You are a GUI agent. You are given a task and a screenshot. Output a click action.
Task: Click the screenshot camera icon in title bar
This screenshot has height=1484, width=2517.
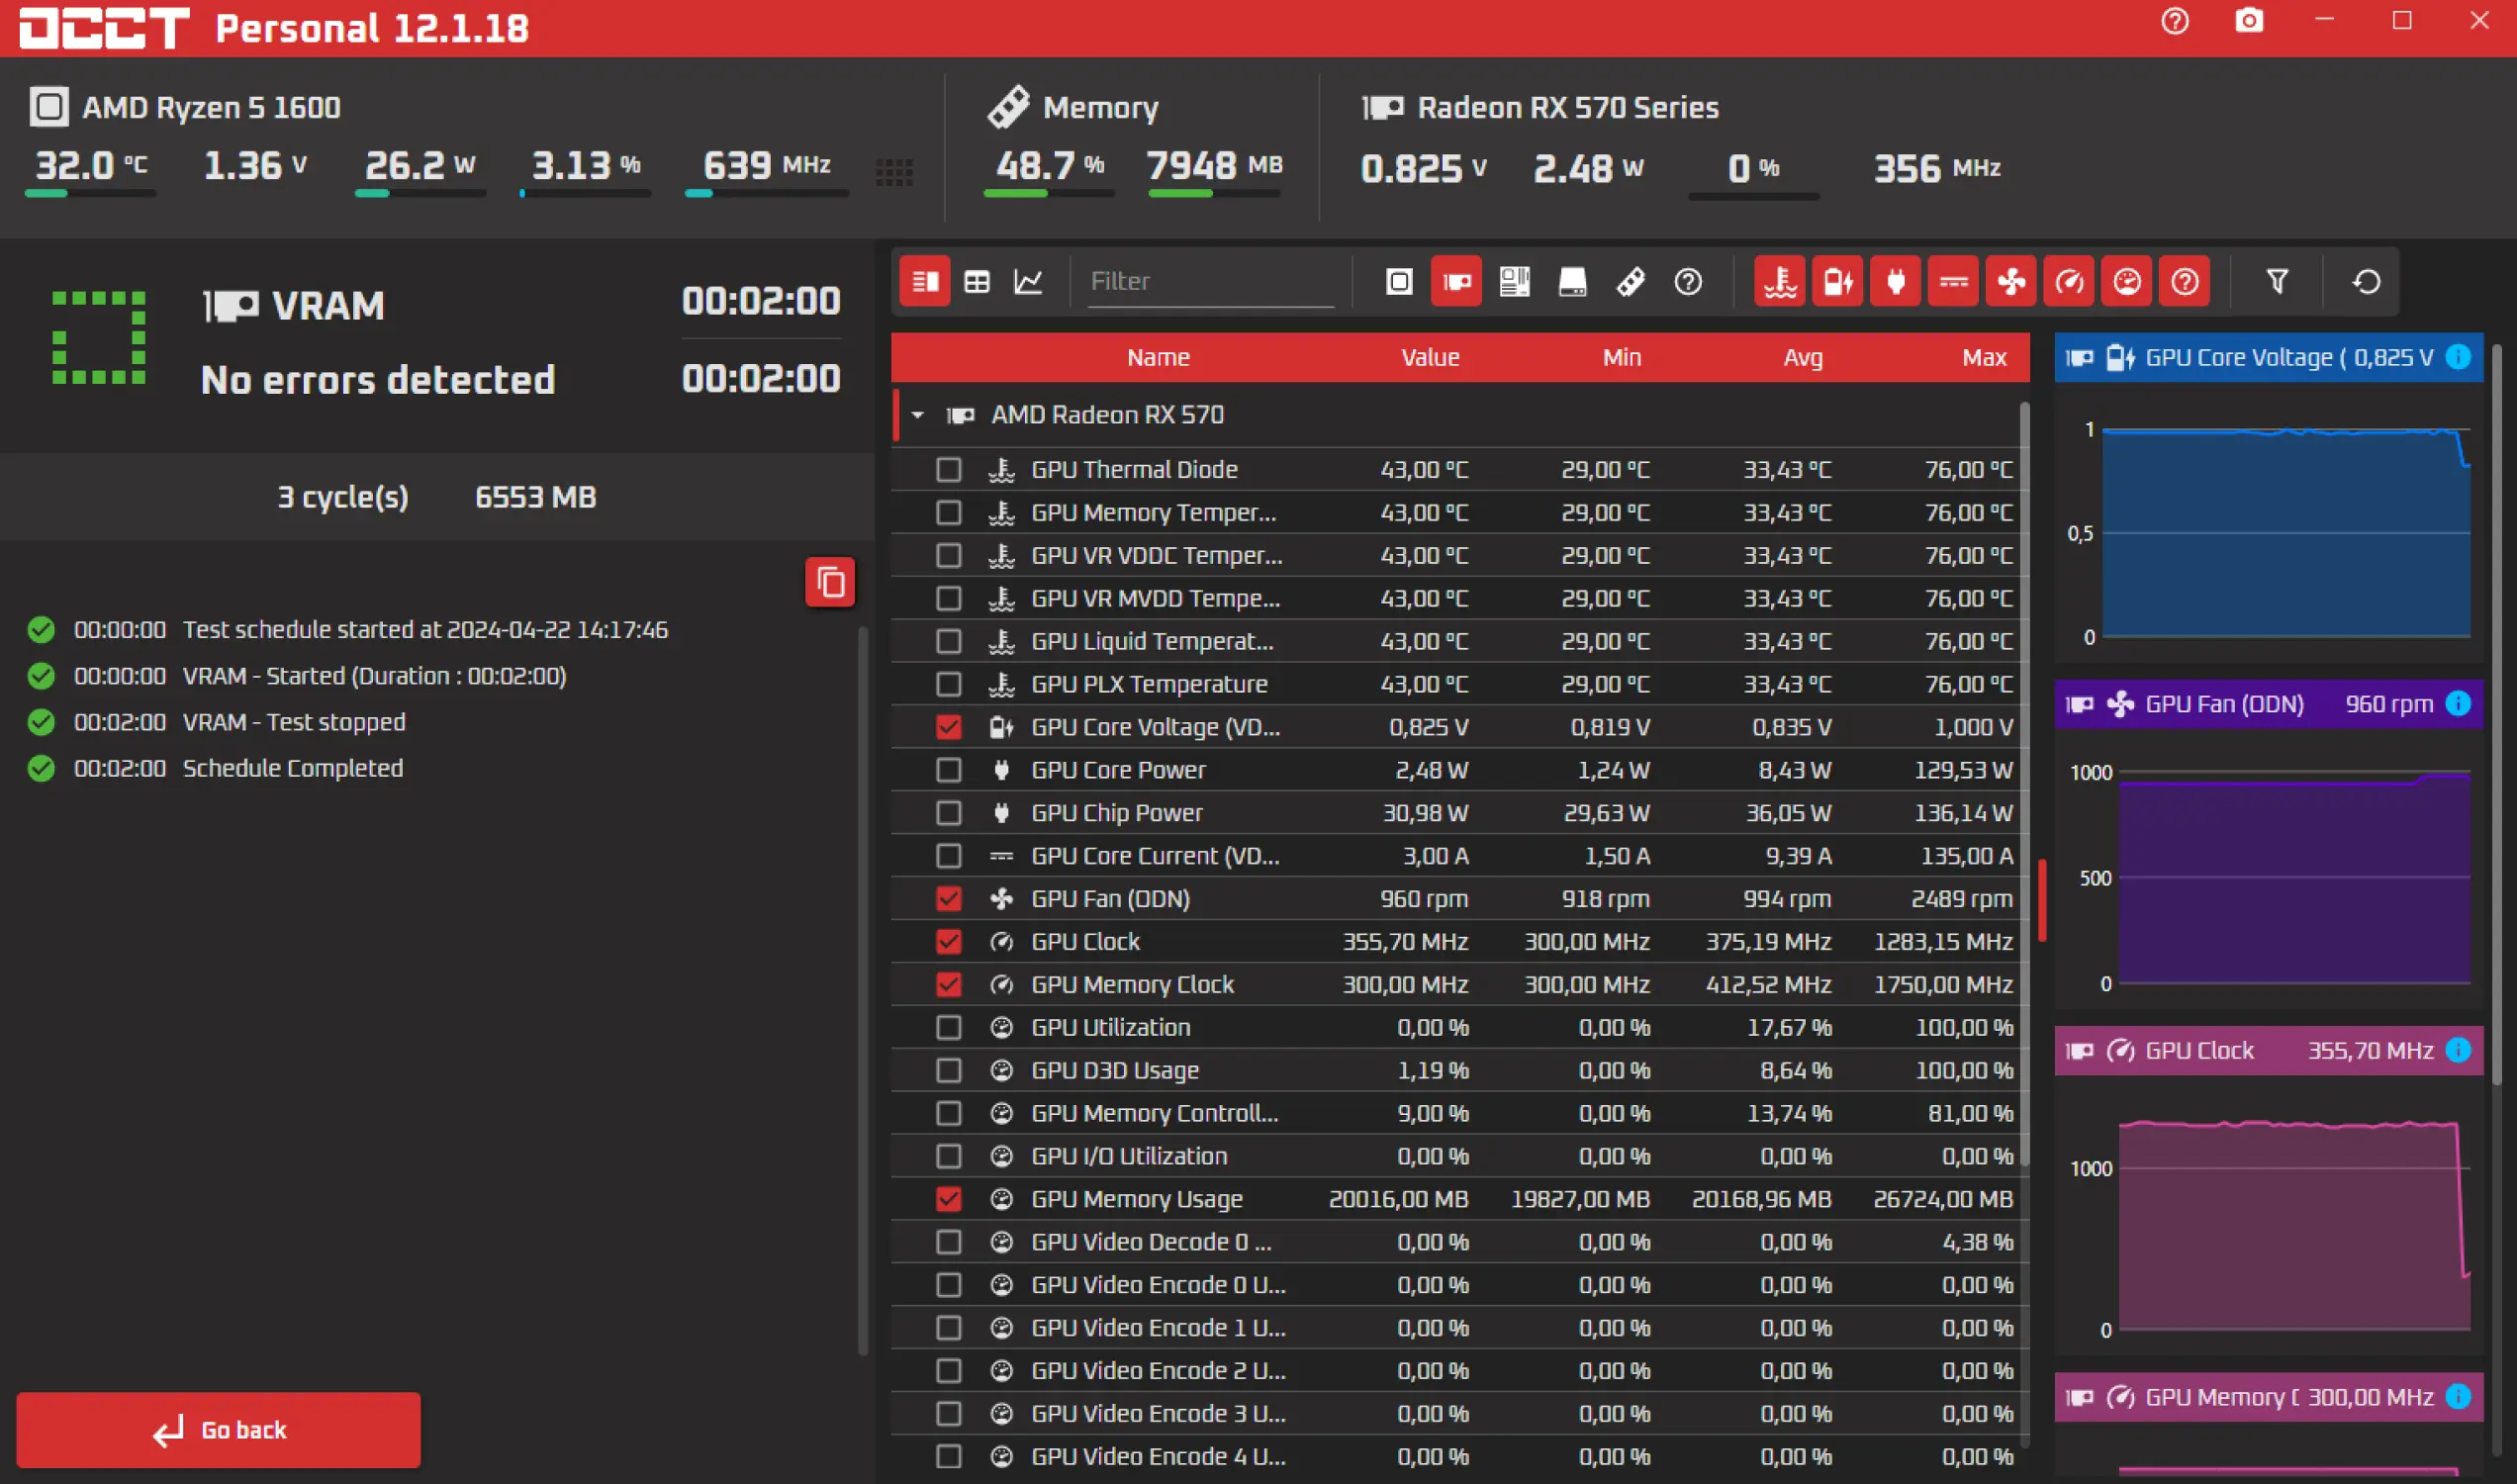2249,21
